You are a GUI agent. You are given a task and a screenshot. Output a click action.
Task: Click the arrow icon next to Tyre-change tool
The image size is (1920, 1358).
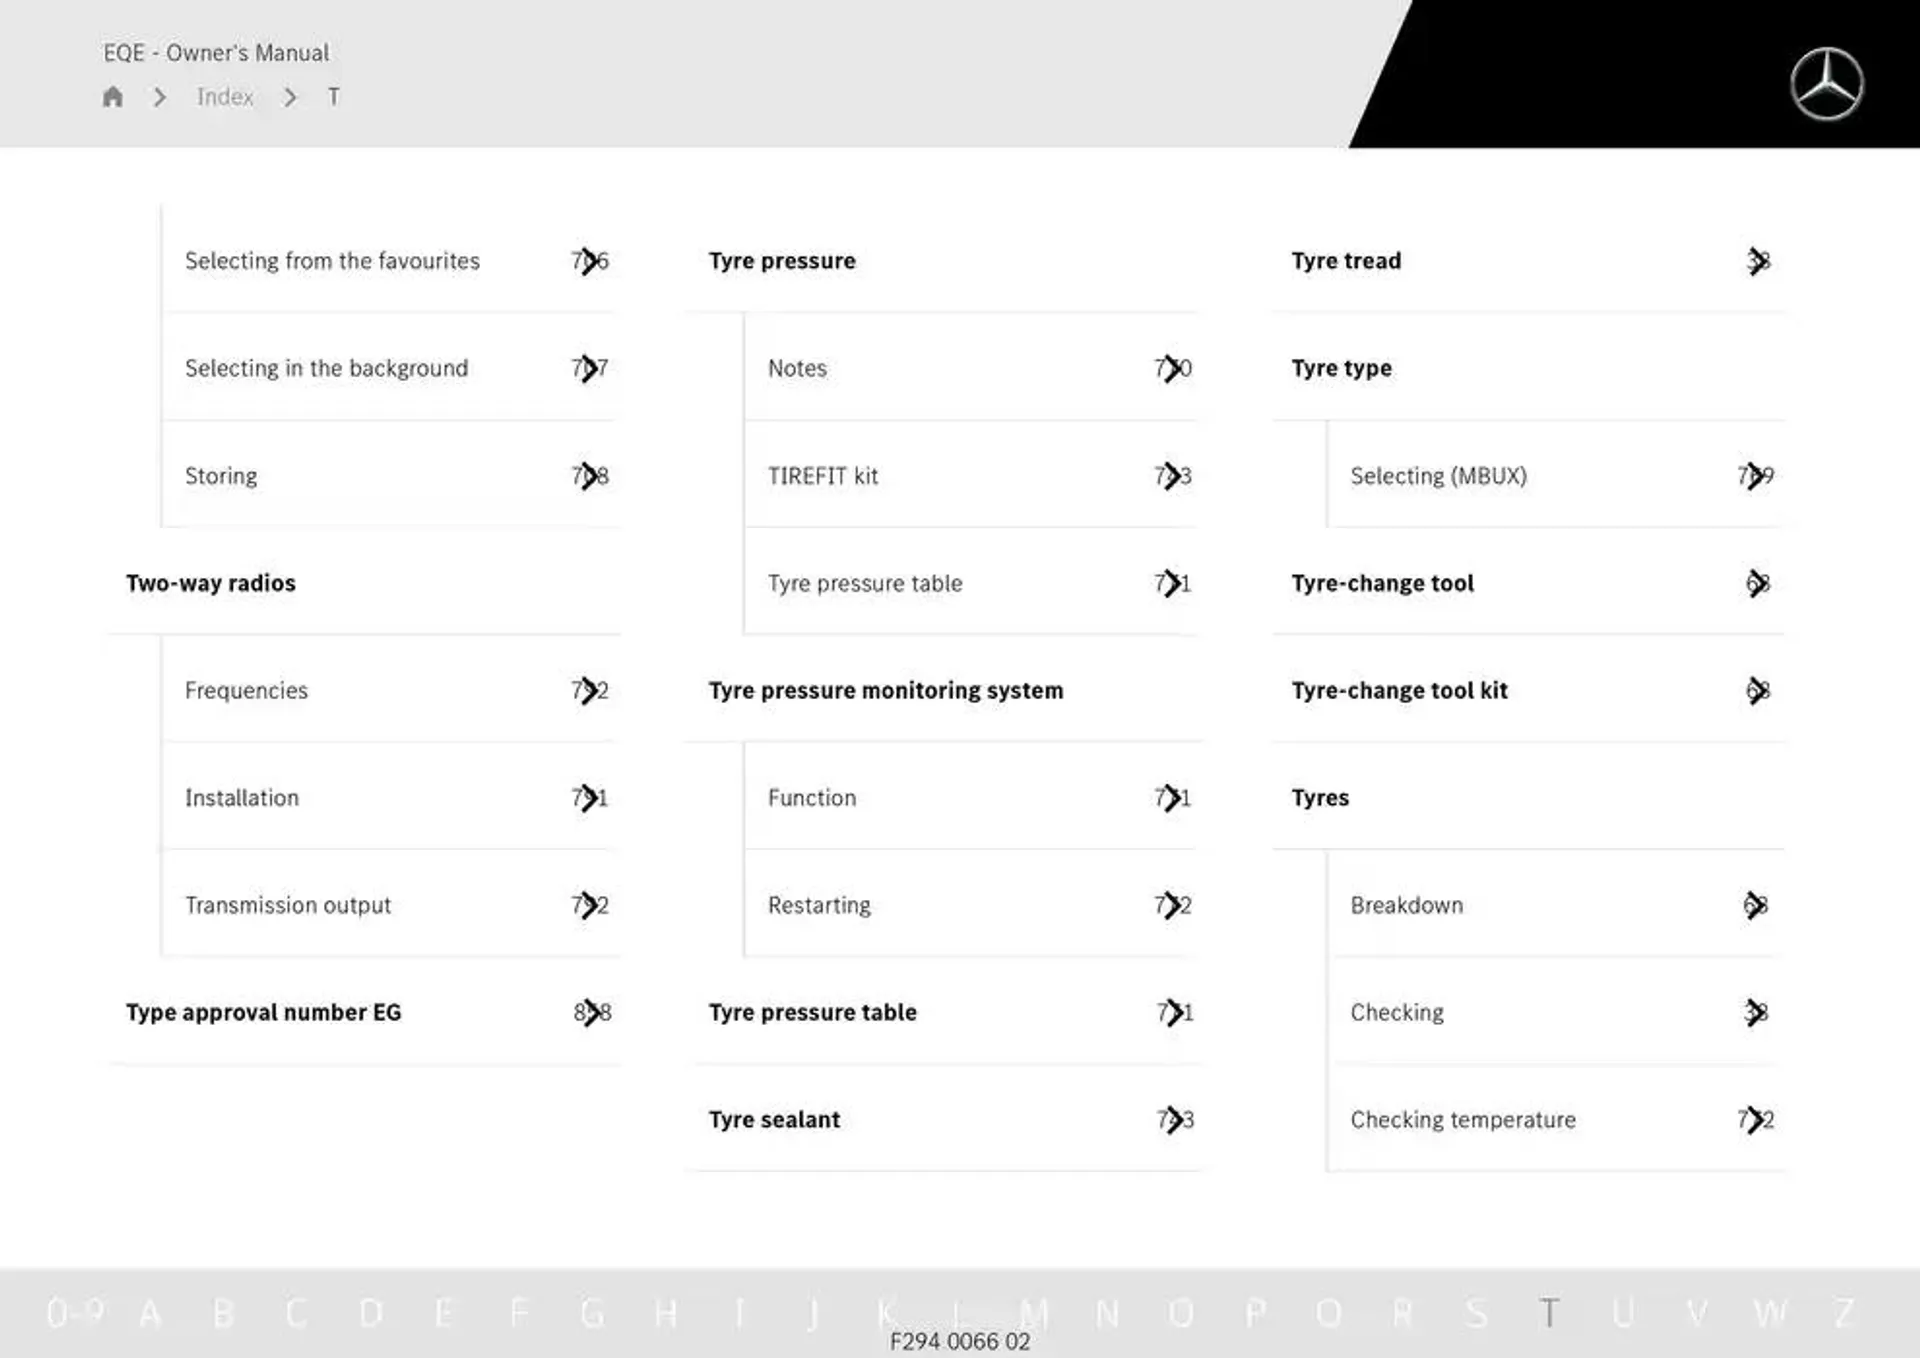tap(1757, 581)
